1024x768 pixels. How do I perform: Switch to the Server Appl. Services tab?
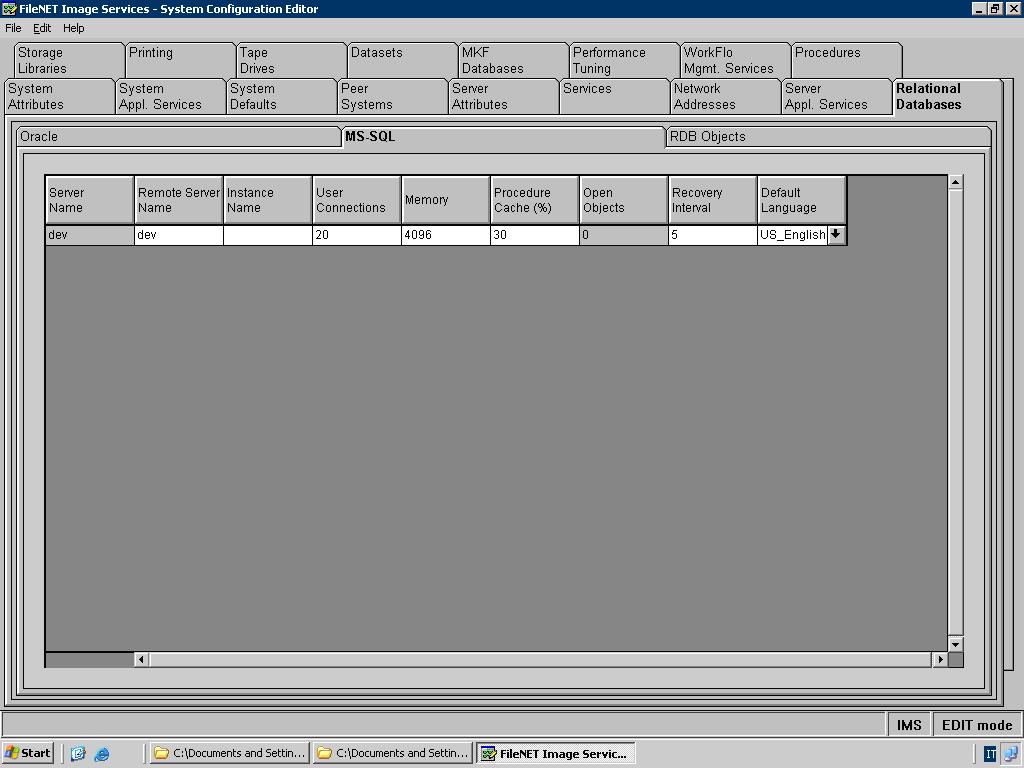(x=836, y=97)
